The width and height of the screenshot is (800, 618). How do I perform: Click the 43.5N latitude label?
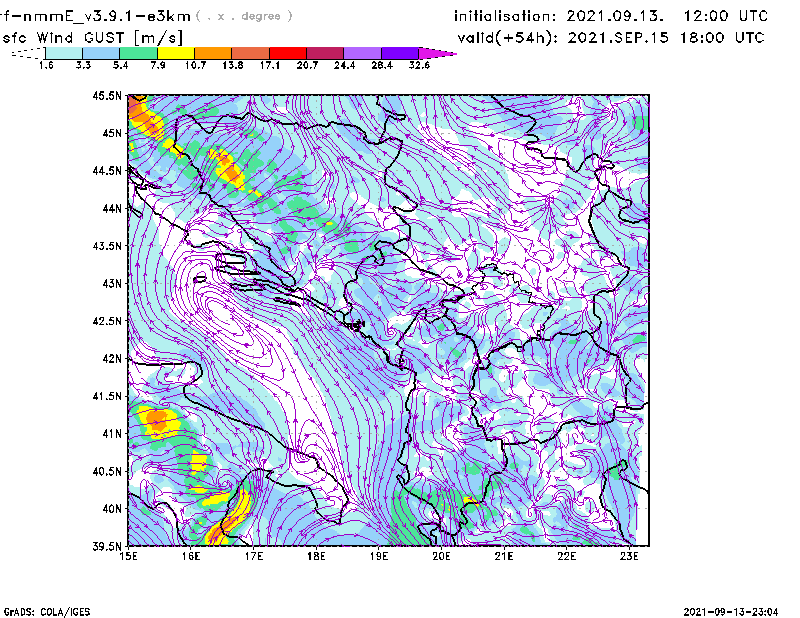click(107, 245)
